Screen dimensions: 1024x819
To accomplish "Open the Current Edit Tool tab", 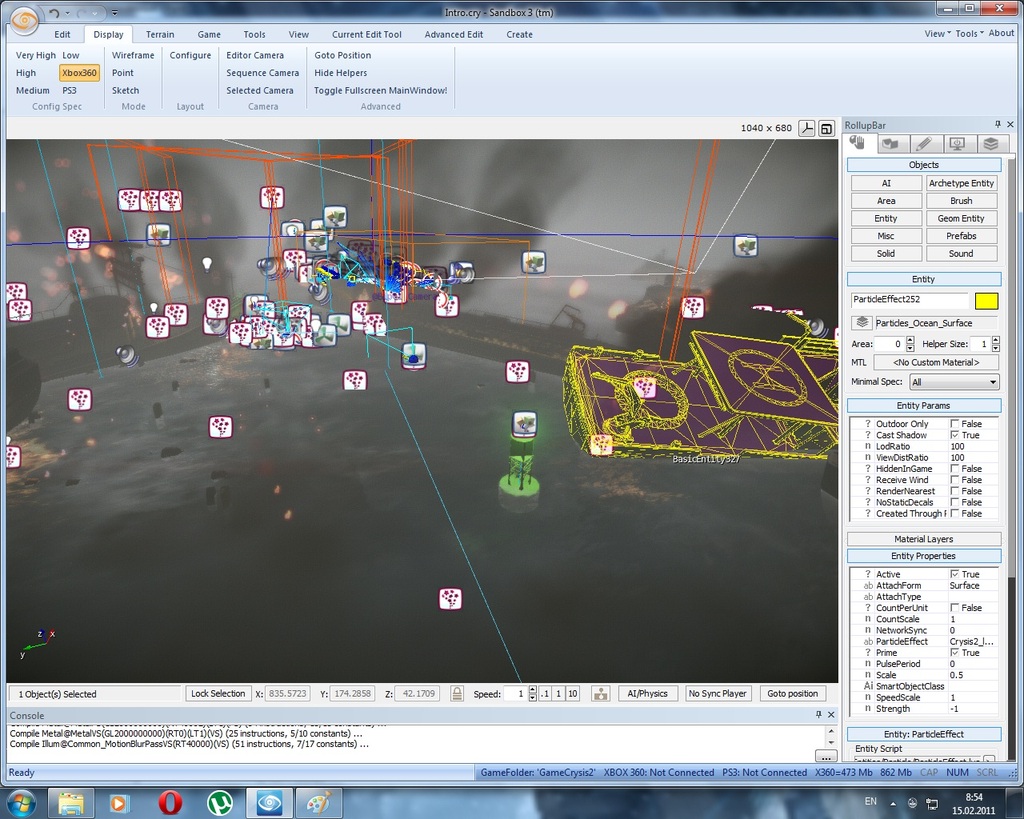I will click(x=366, y=35).
